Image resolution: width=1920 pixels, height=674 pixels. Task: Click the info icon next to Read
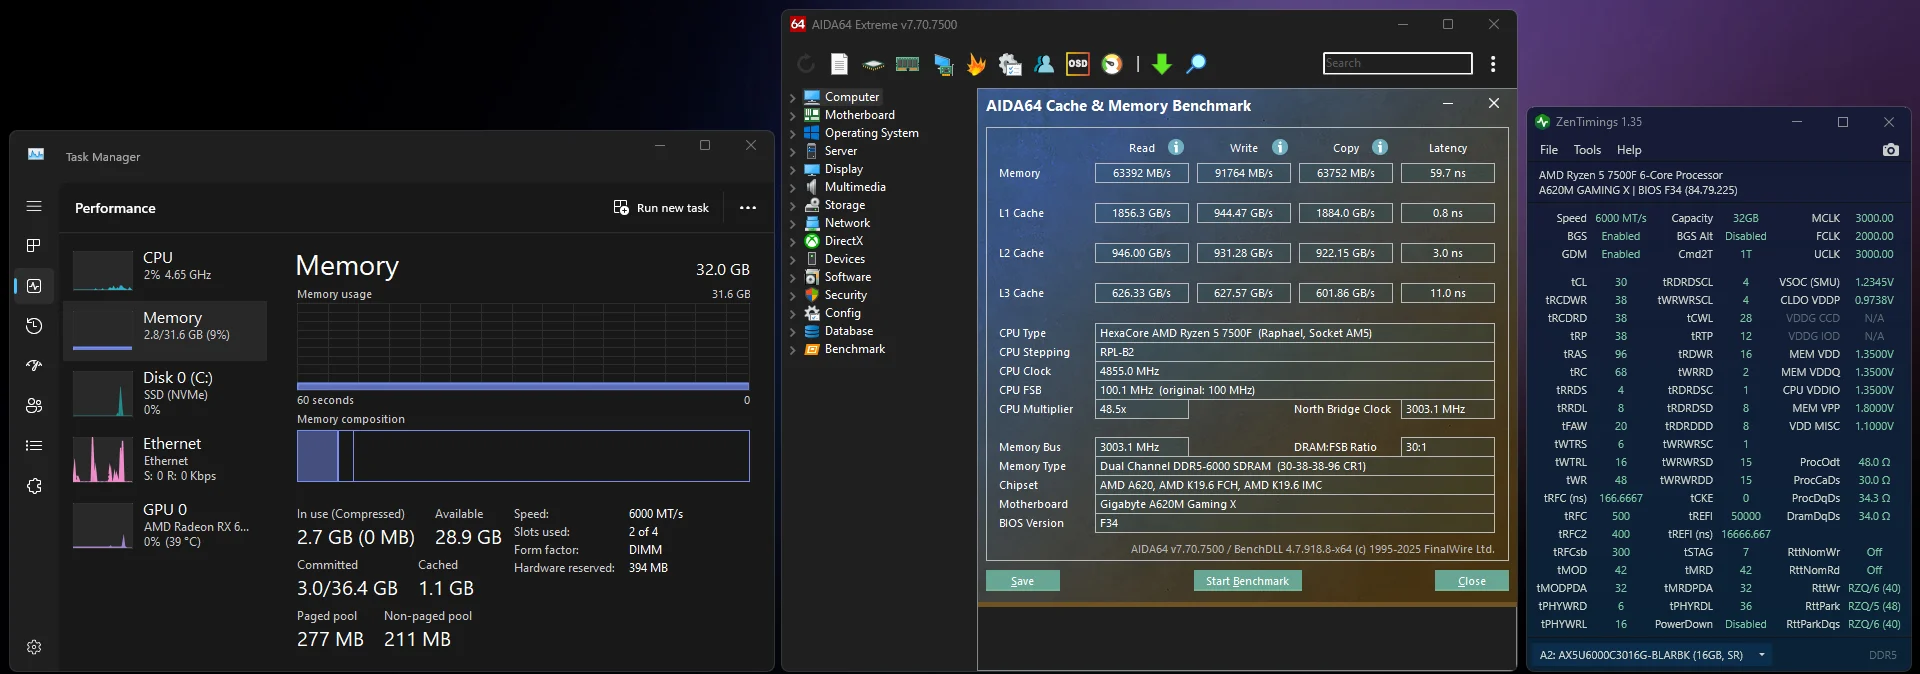(x=1176, y=148)
